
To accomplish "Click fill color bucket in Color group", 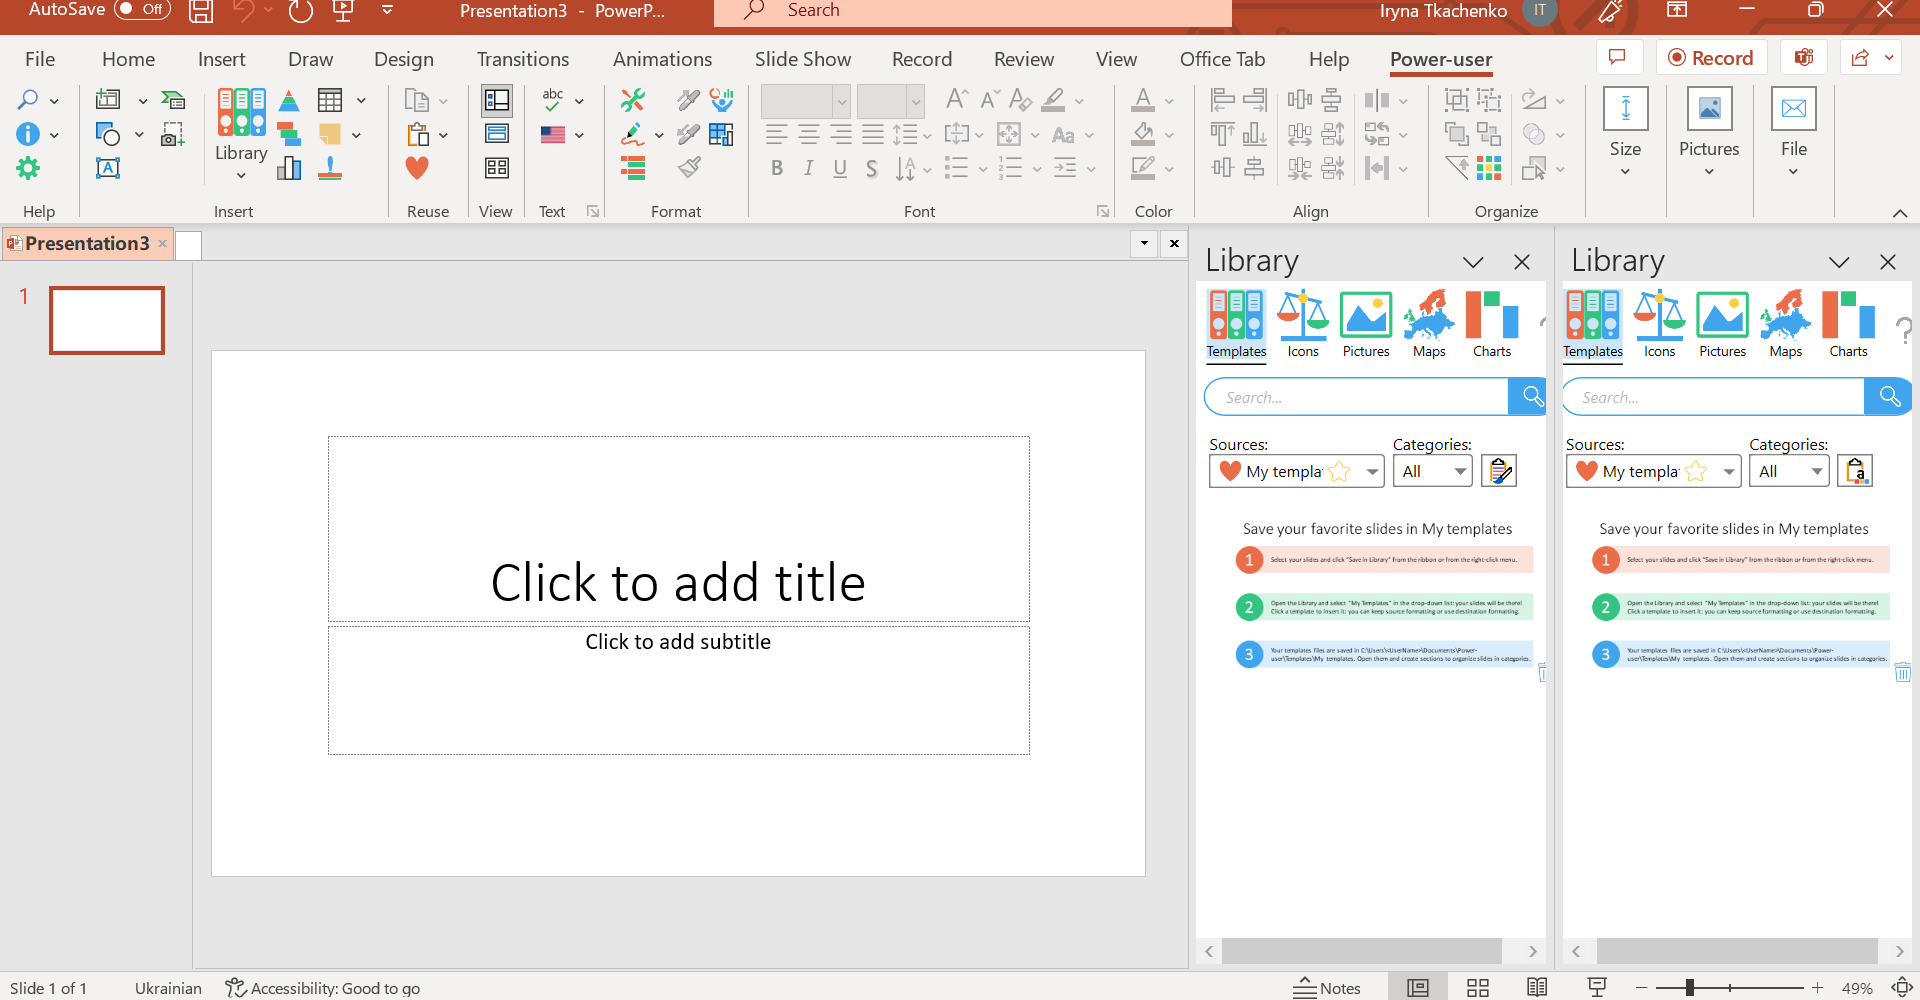I will tap(1143, 134).
